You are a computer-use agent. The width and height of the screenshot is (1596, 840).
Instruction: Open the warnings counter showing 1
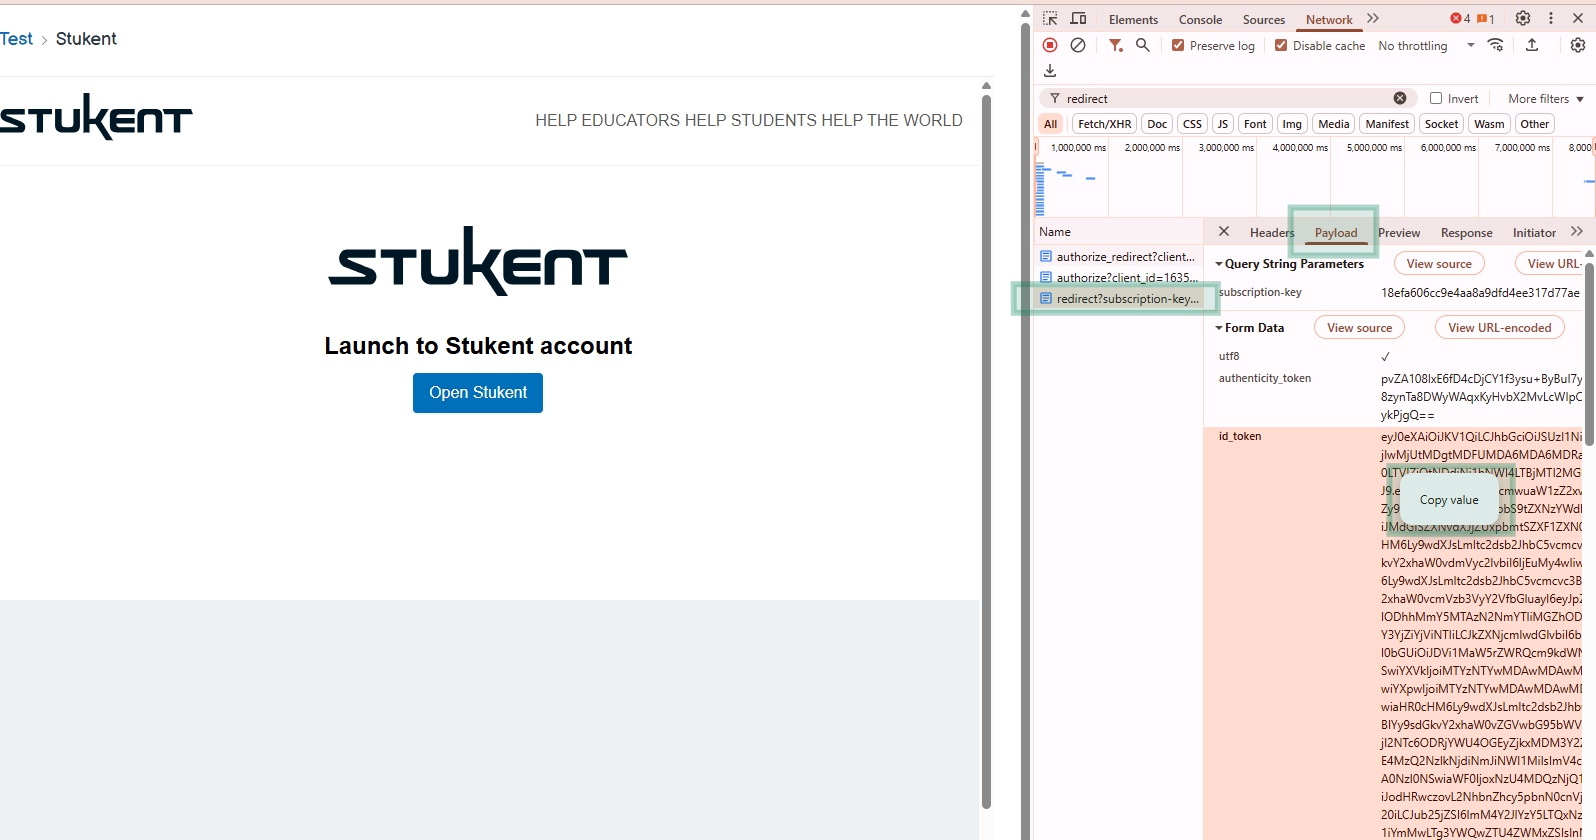(1486, 19)
